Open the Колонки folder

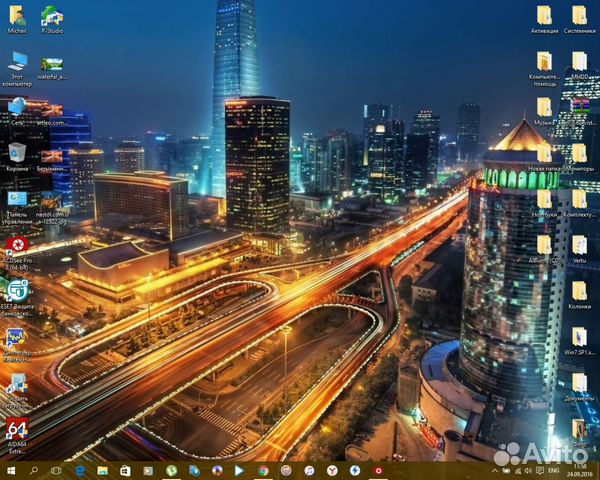click(579, 295)
